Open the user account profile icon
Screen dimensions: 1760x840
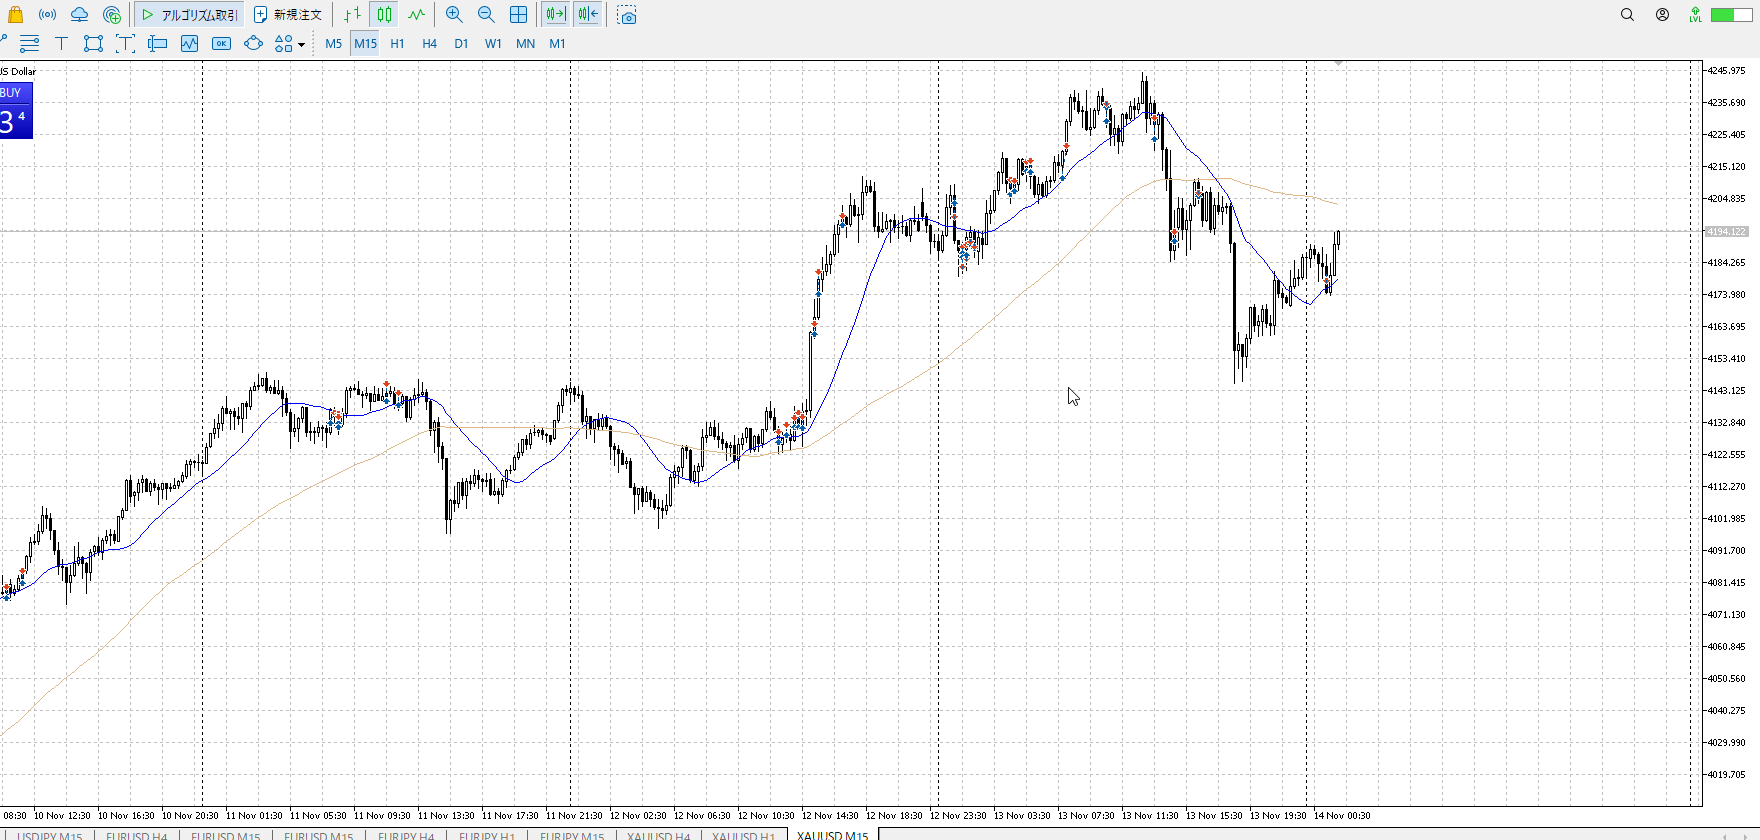click(1662, 15)
